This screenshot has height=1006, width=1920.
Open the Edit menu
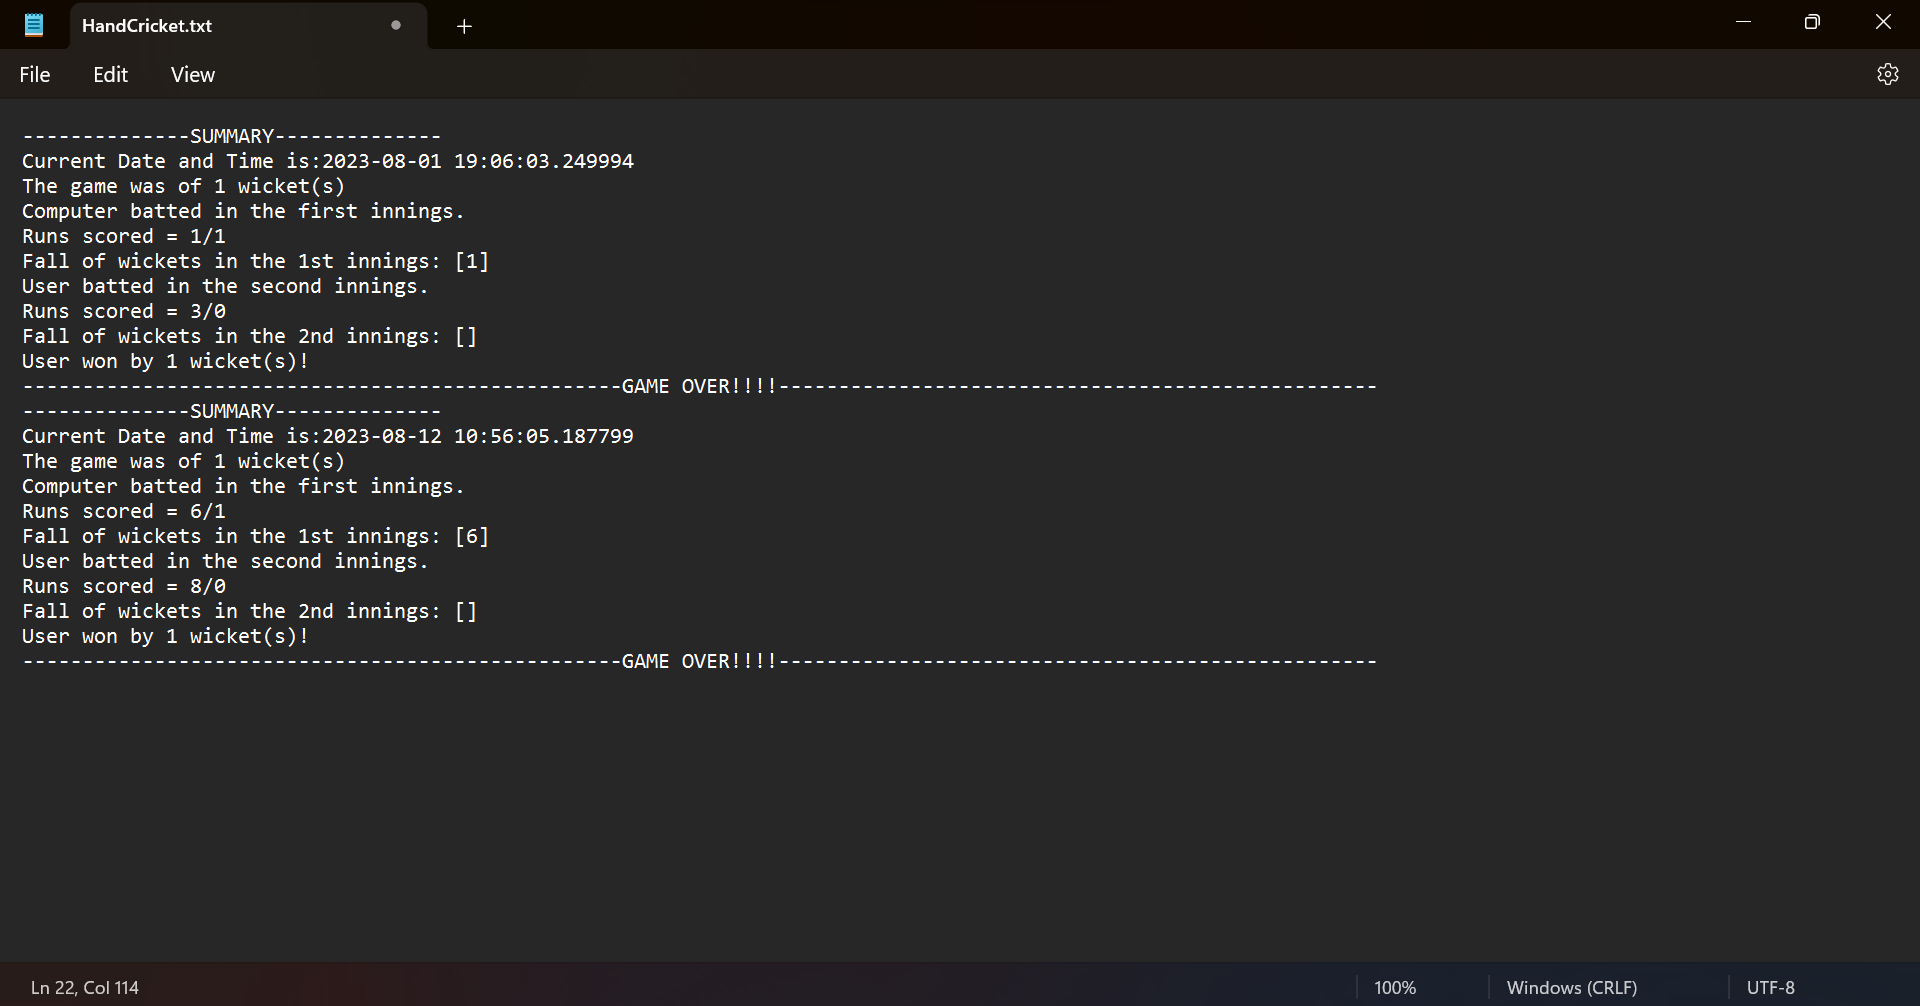110,75
